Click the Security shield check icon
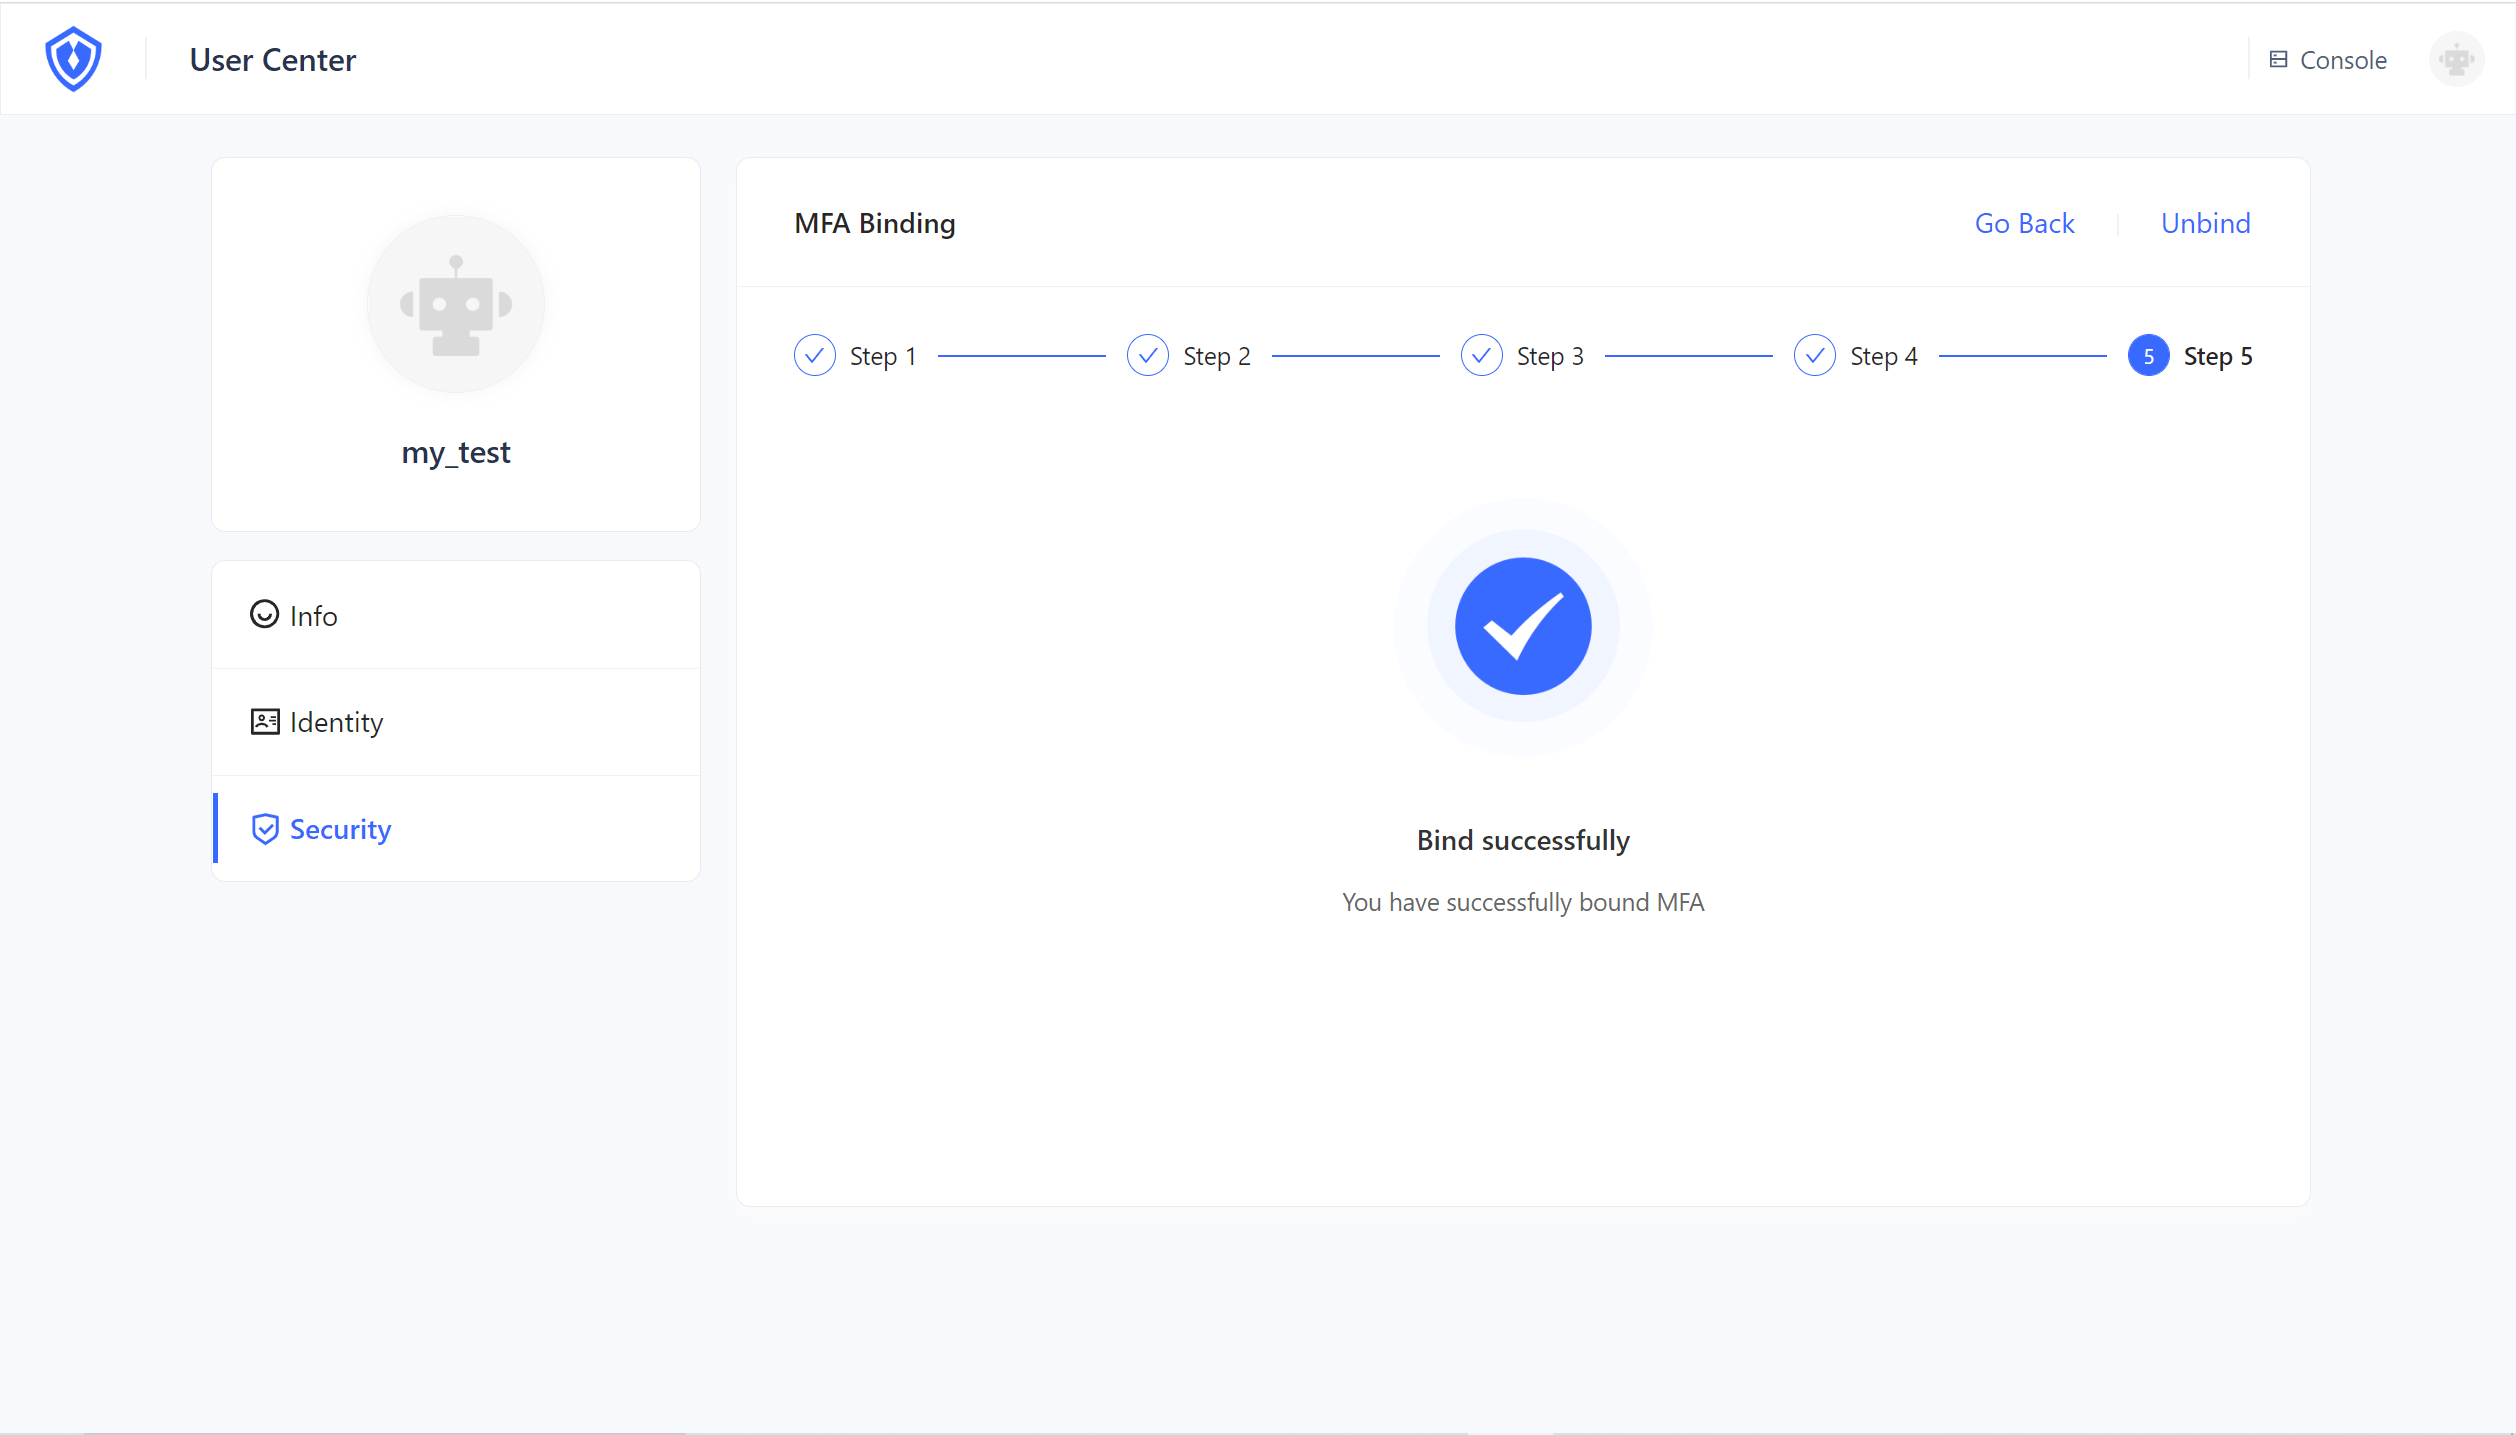This screenshot has width=2516, height=1435. coord(265,829)
